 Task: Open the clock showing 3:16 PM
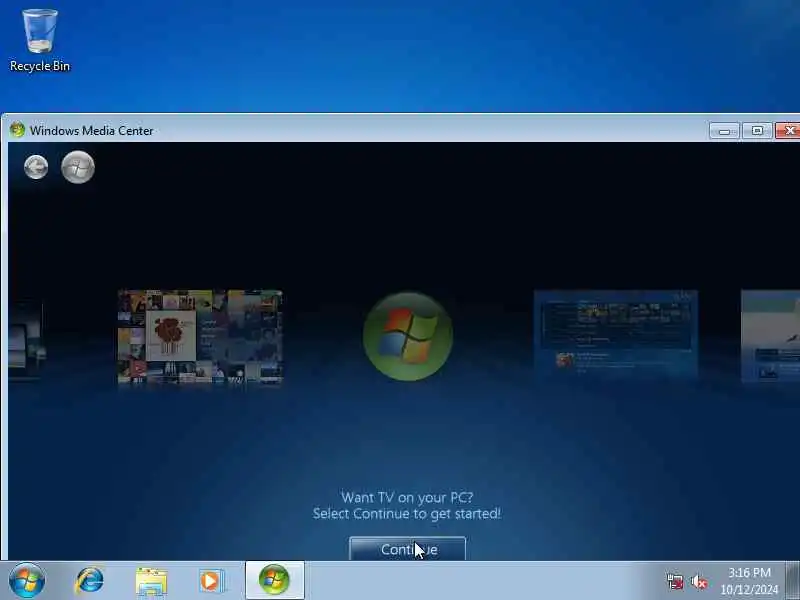[x=749, y=581]
